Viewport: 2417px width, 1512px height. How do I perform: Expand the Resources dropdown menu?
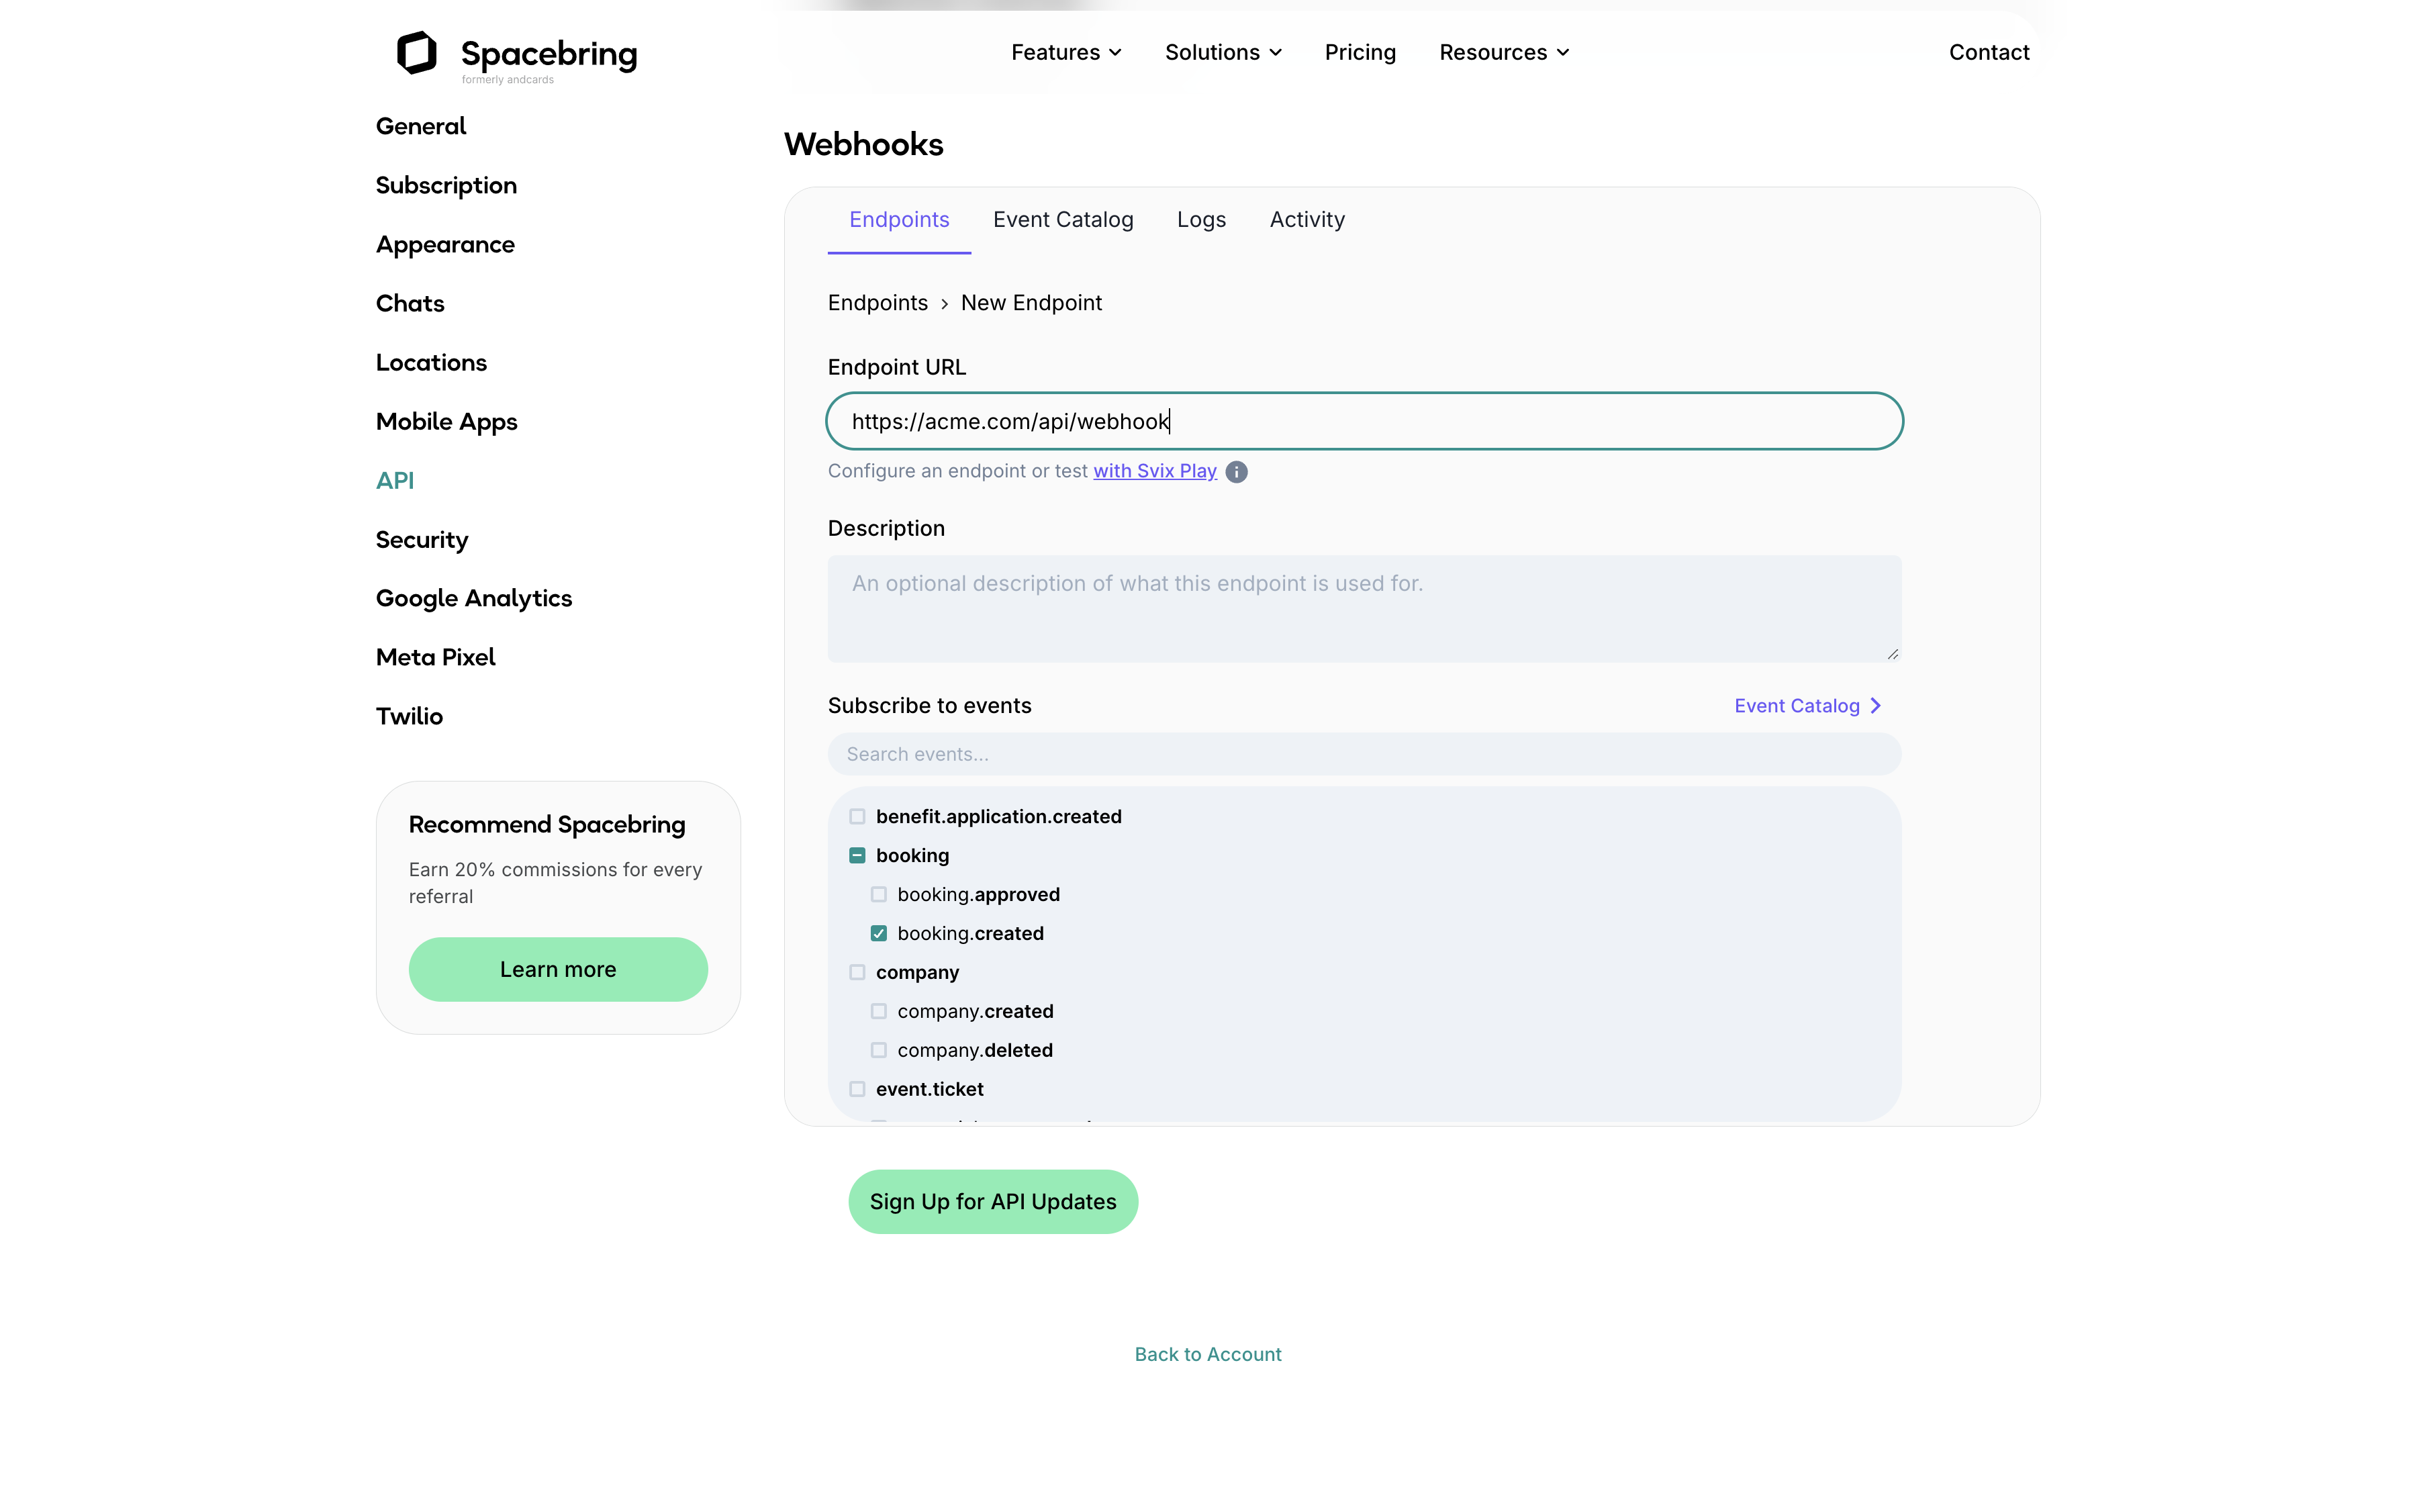[x=1504, y=52]
